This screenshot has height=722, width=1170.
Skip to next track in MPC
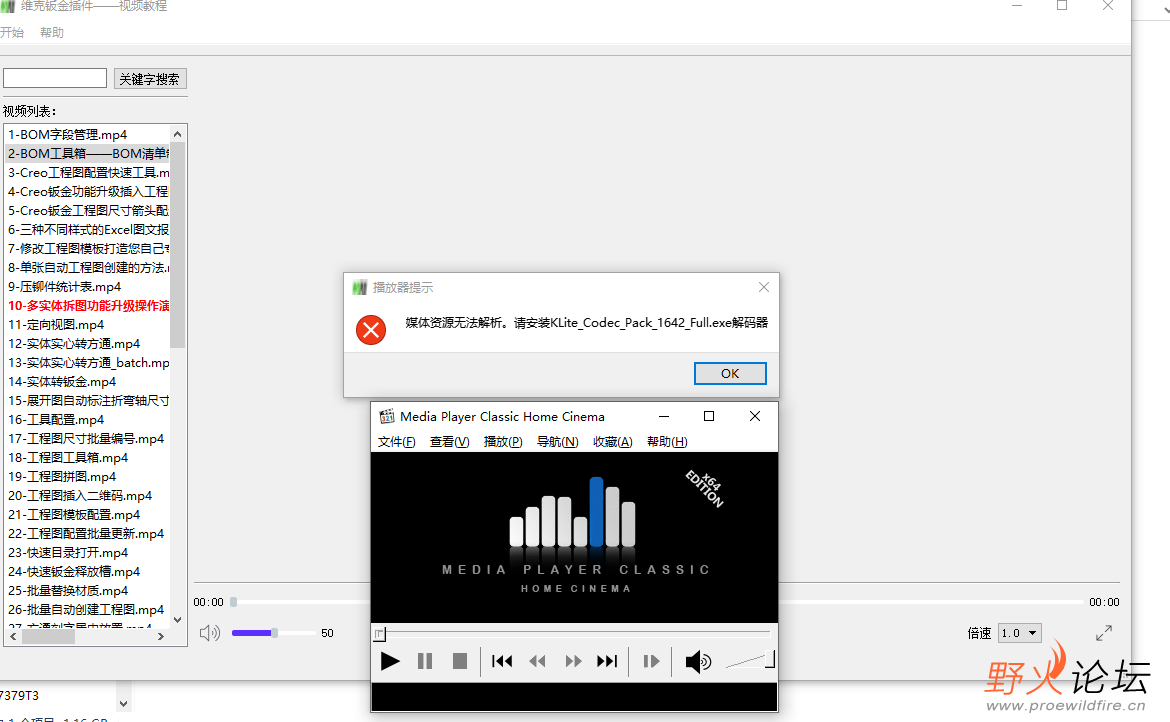tap(607, 662)
